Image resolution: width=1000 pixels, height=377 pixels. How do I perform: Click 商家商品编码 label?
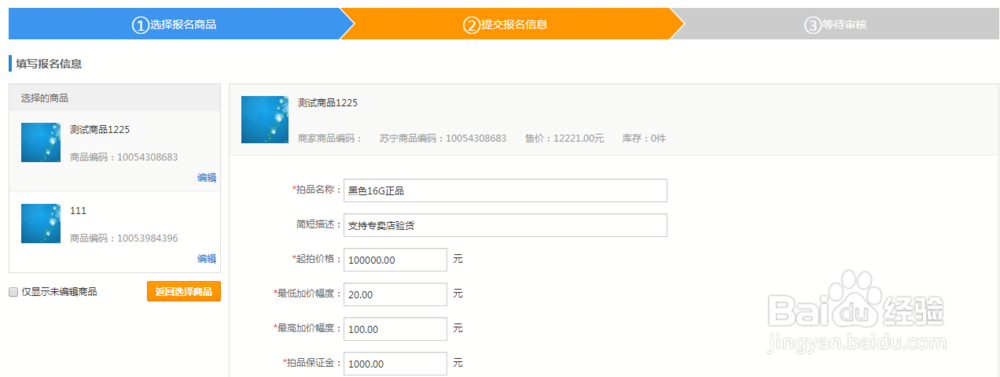(330, 138)
